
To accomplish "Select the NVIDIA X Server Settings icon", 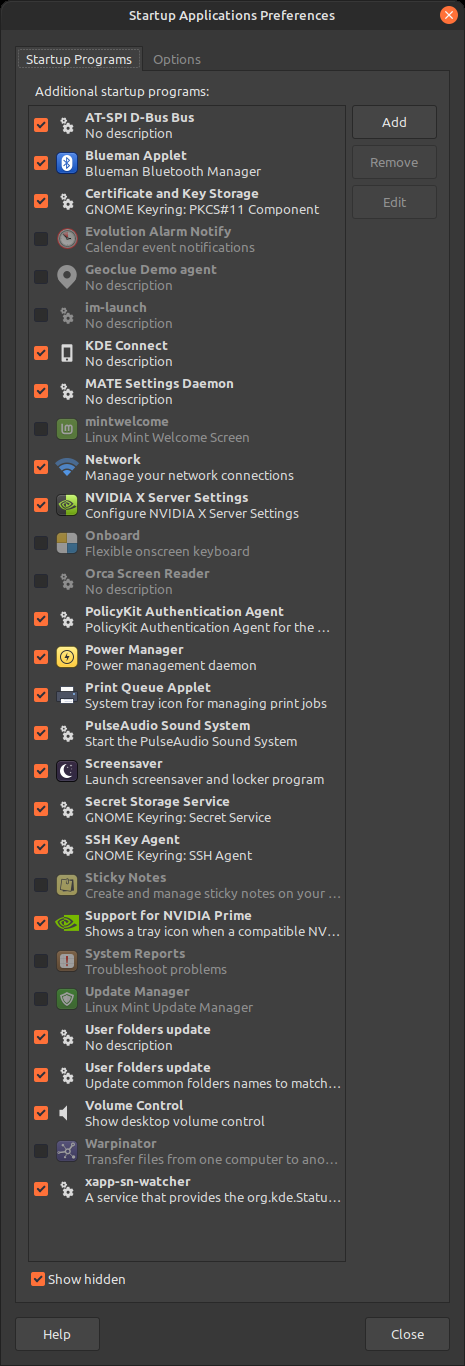I will (67, 505).
